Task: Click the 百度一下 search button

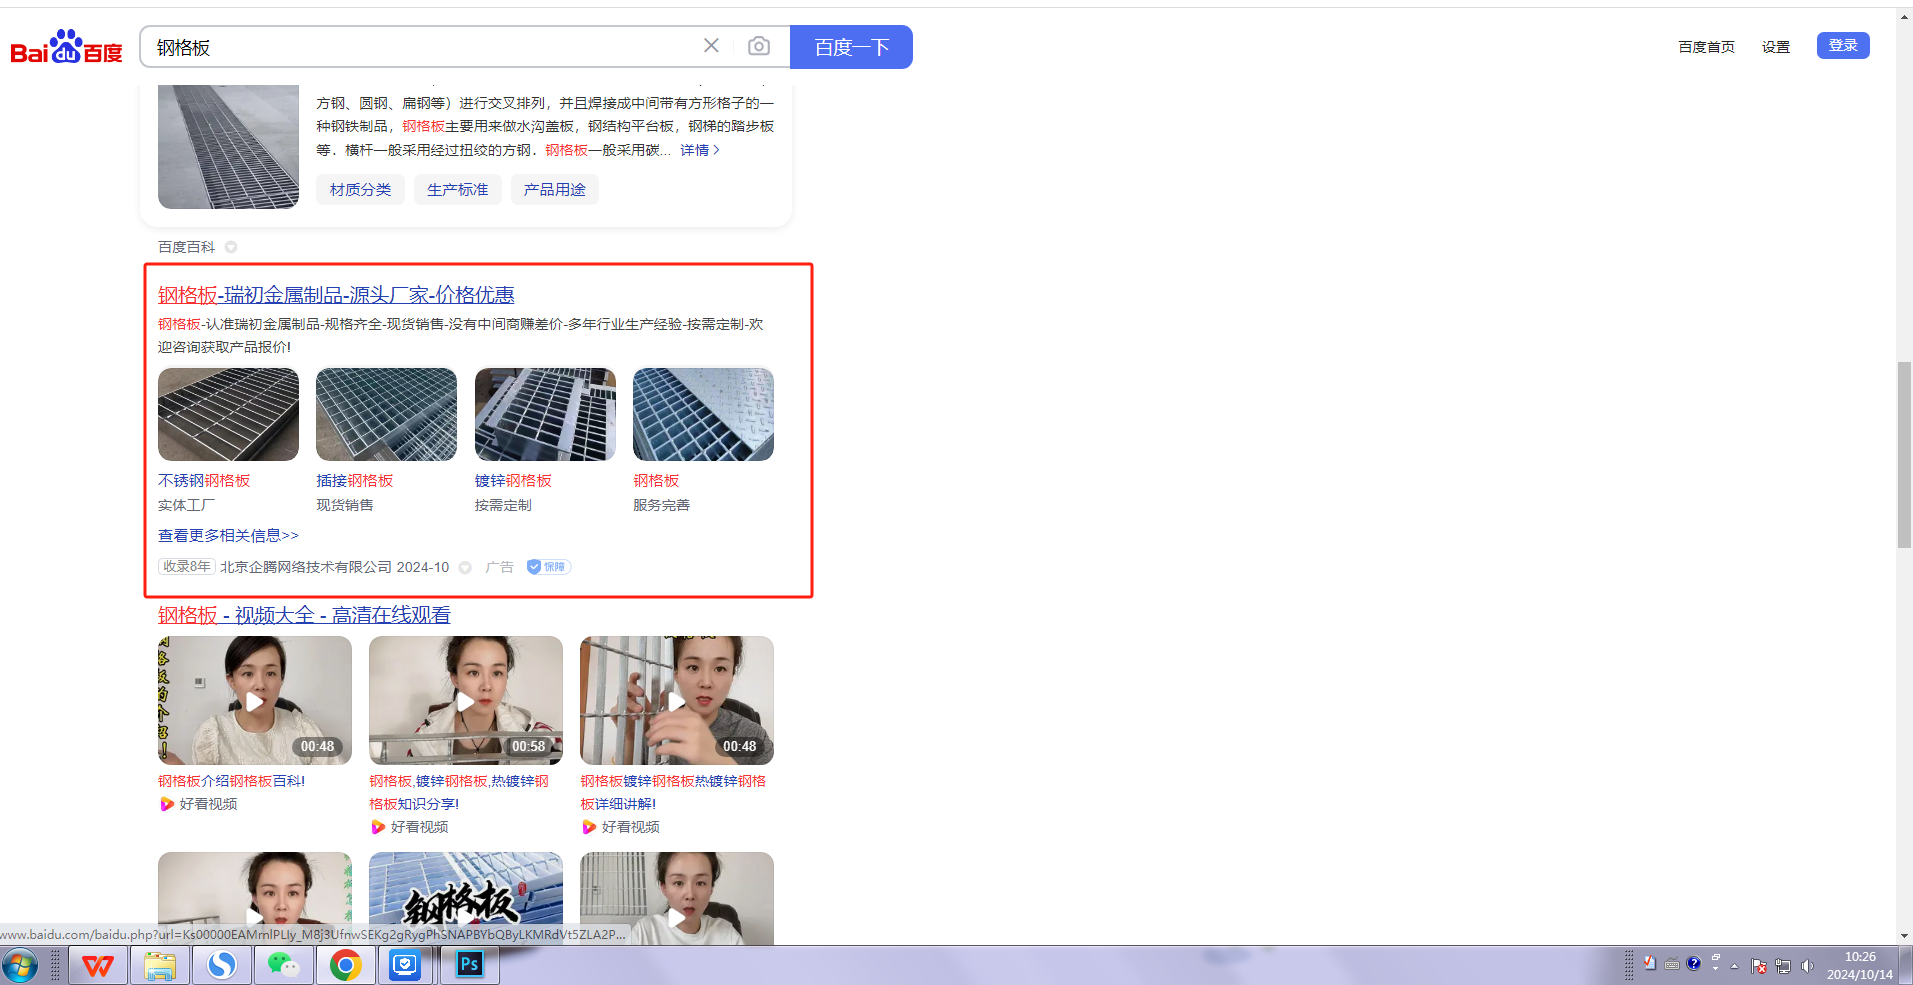Action: pos(851,47)
